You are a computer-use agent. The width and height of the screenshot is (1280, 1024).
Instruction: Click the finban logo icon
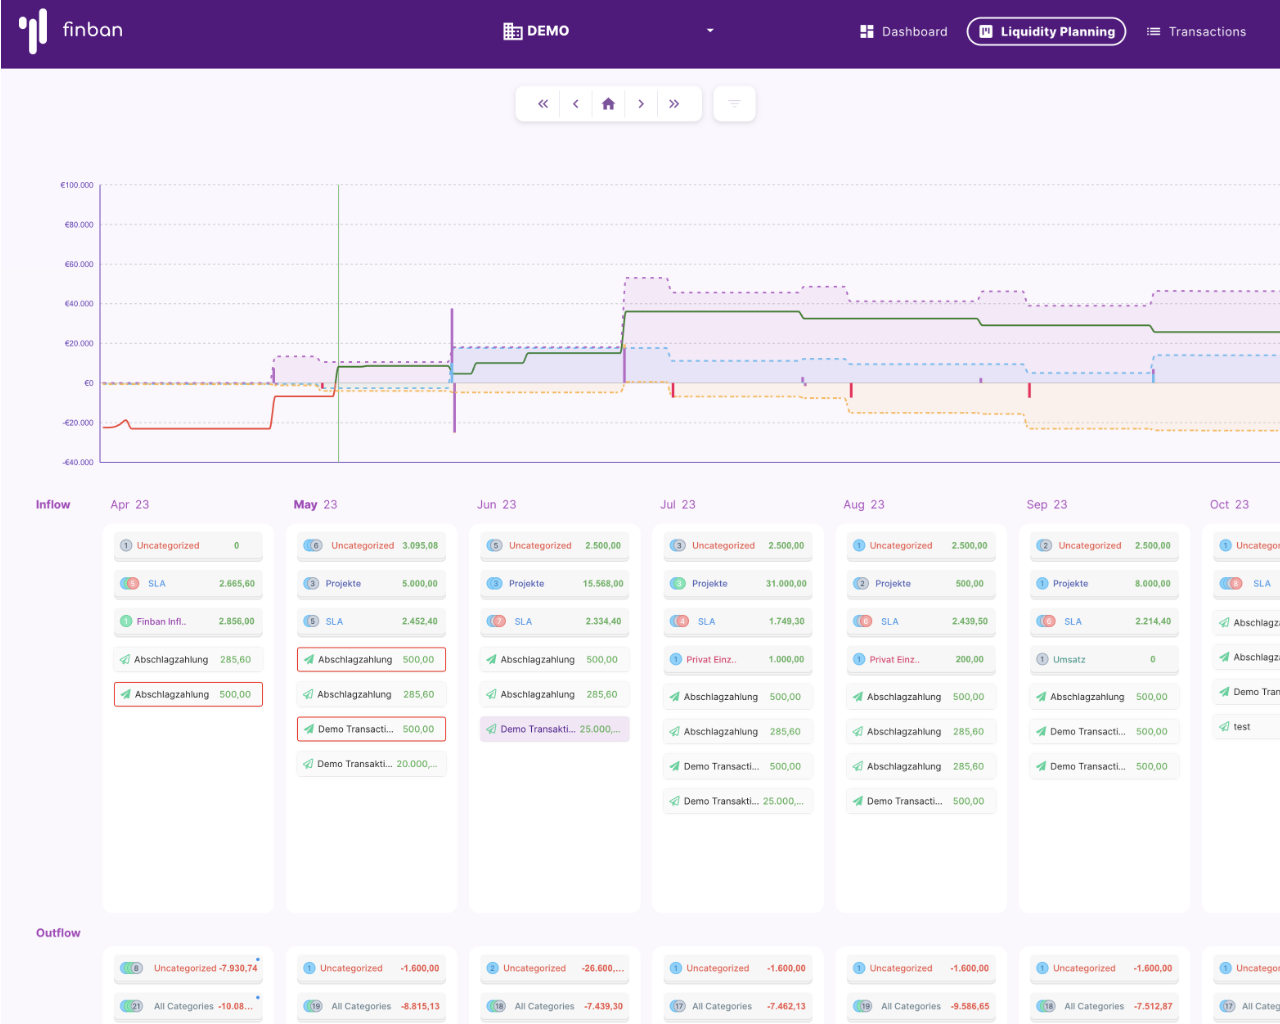33,31
